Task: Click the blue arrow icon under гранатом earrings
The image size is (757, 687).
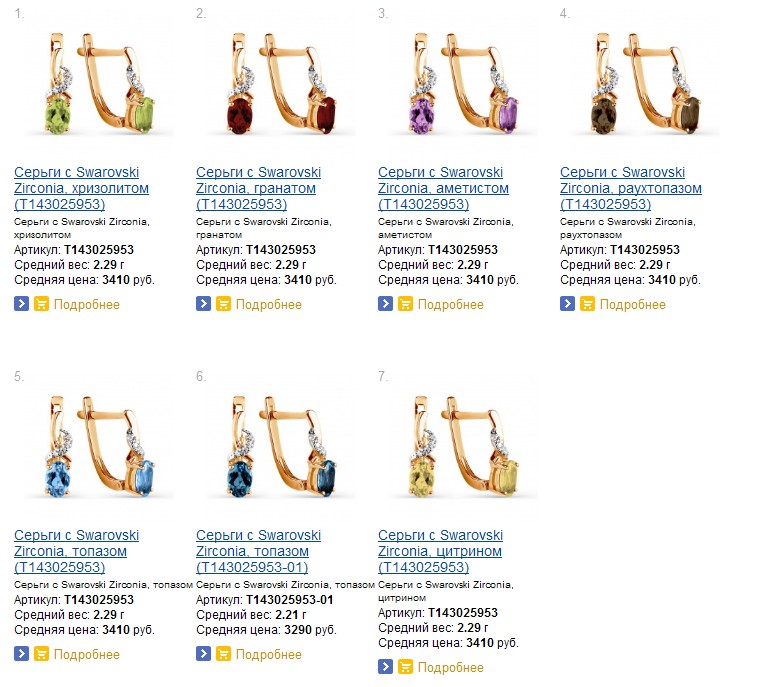Action: click(204, 304)
